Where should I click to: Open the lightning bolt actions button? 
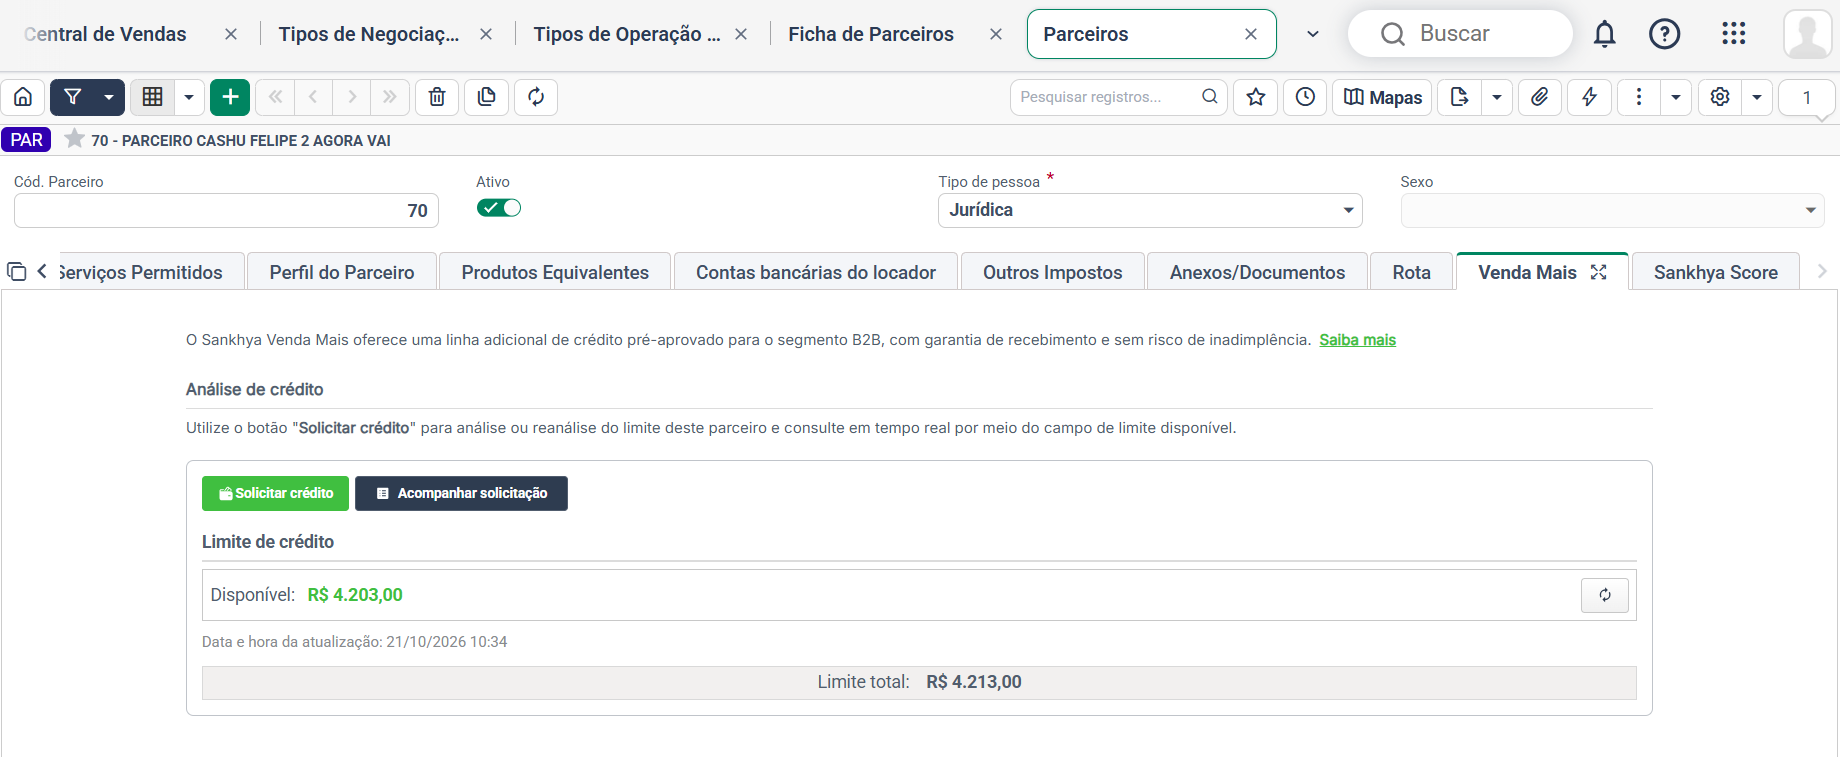tap(1589, 97)
